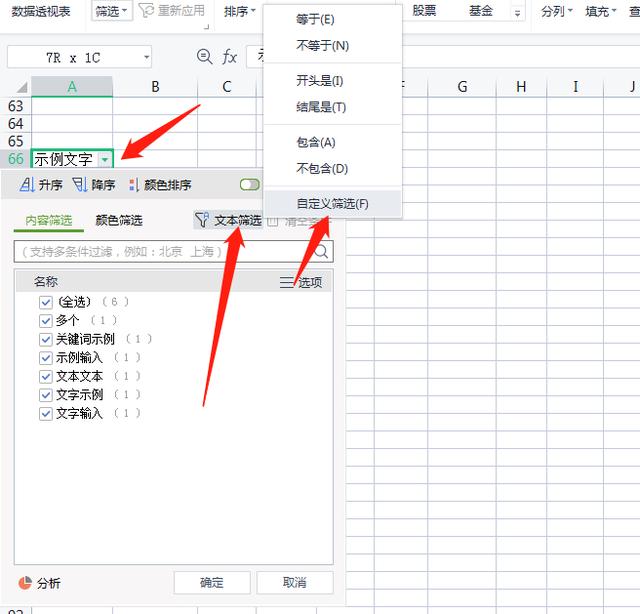Open the 选项 options list icon
The height and width of the screenshot is (614, 640).
point(287,282)
